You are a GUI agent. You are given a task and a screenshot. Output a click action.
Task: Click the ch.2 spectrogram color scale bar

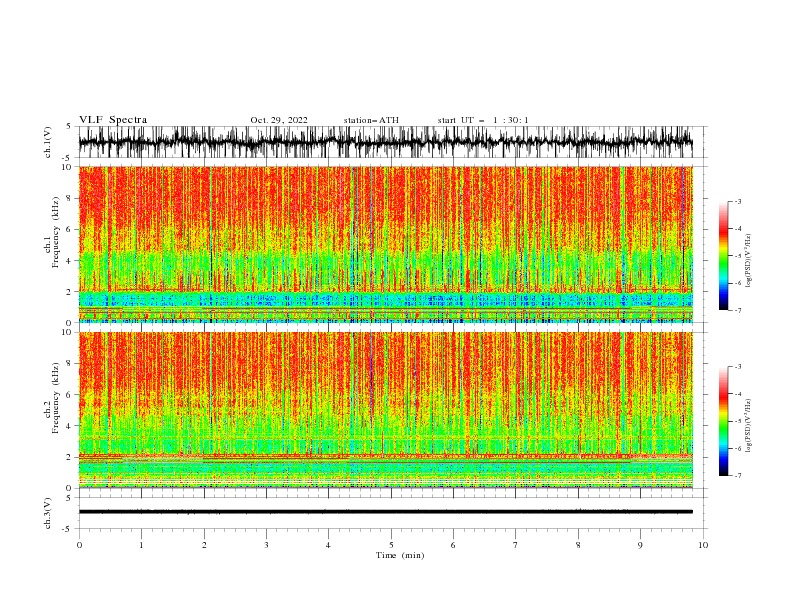(x=724, y=421)
